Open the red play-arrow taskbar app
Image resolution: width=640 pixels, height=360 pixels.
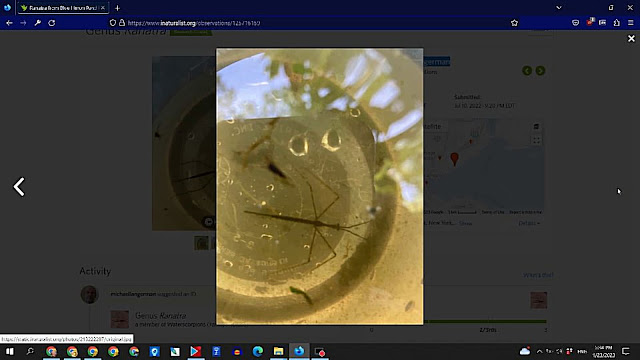[x=196, y=351]
